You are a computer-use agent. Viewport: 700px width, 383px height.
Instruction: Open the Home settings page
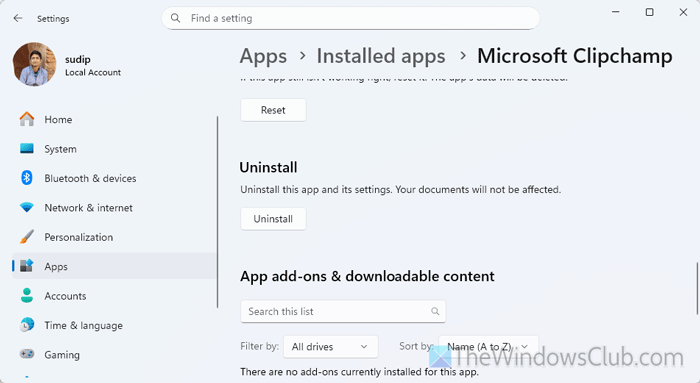(x=115, y=119)
